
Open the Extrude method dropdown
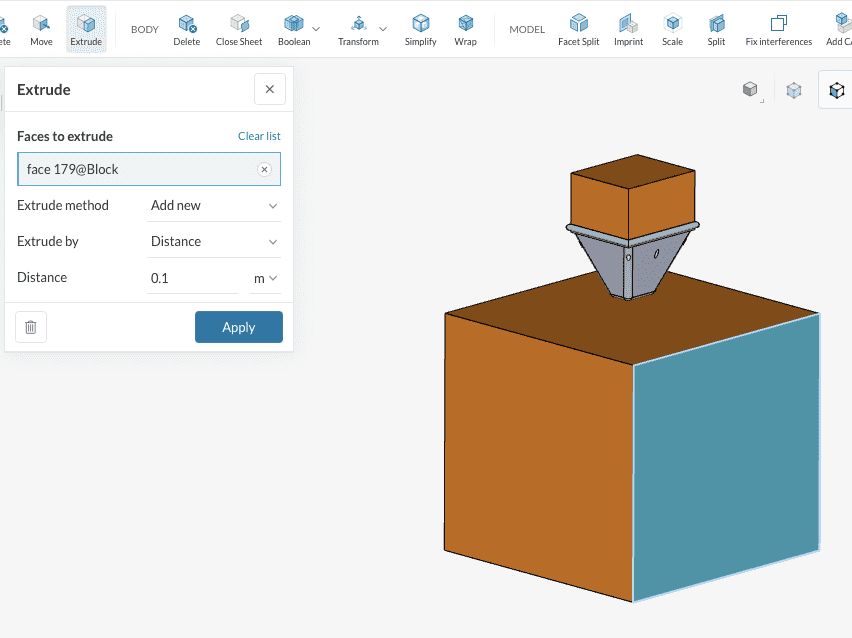click(x=214, y=206)
